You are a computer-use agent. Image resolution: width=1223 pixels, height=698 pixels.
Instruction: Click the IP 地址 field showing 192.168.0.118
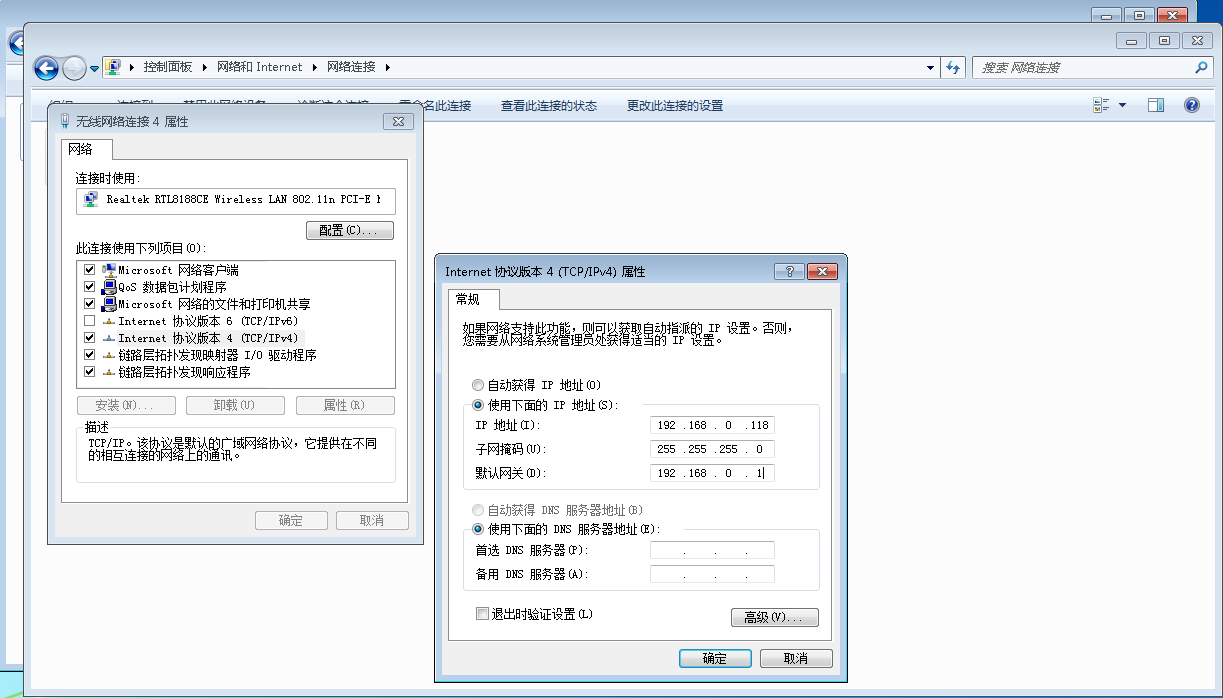tap(712, 425)
